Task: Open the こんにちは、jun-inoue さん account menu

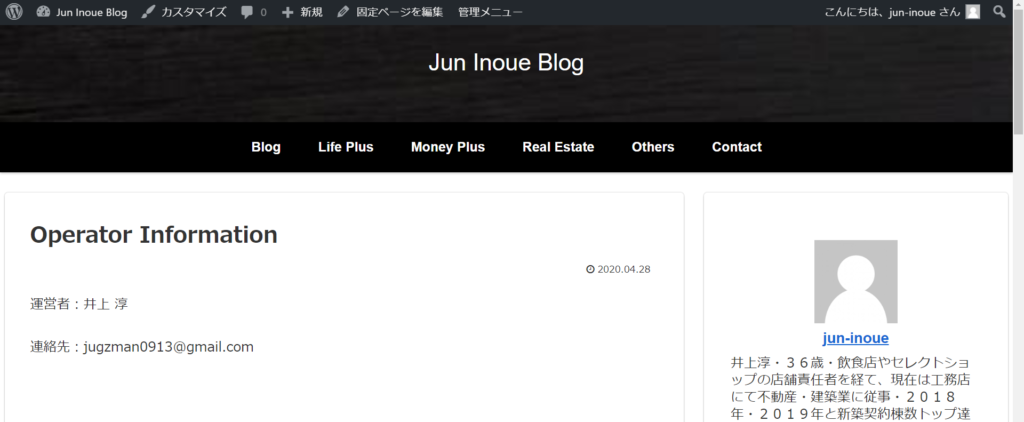Action: (902, 12)
